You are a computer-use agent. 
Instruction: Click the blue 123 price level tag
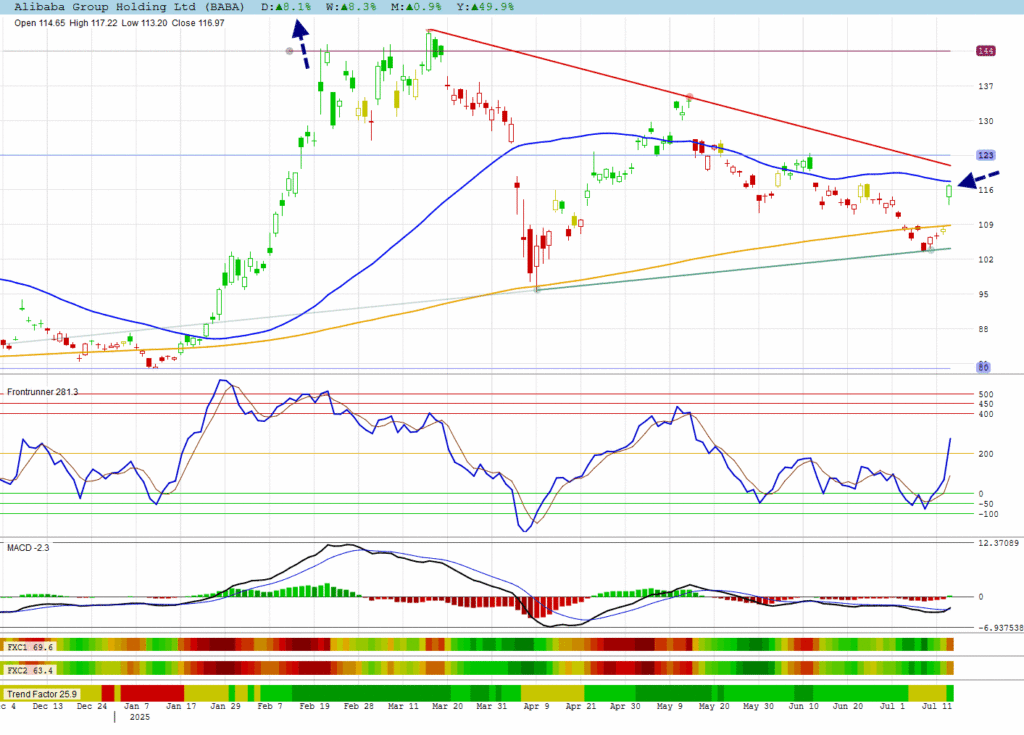point(985,155)
